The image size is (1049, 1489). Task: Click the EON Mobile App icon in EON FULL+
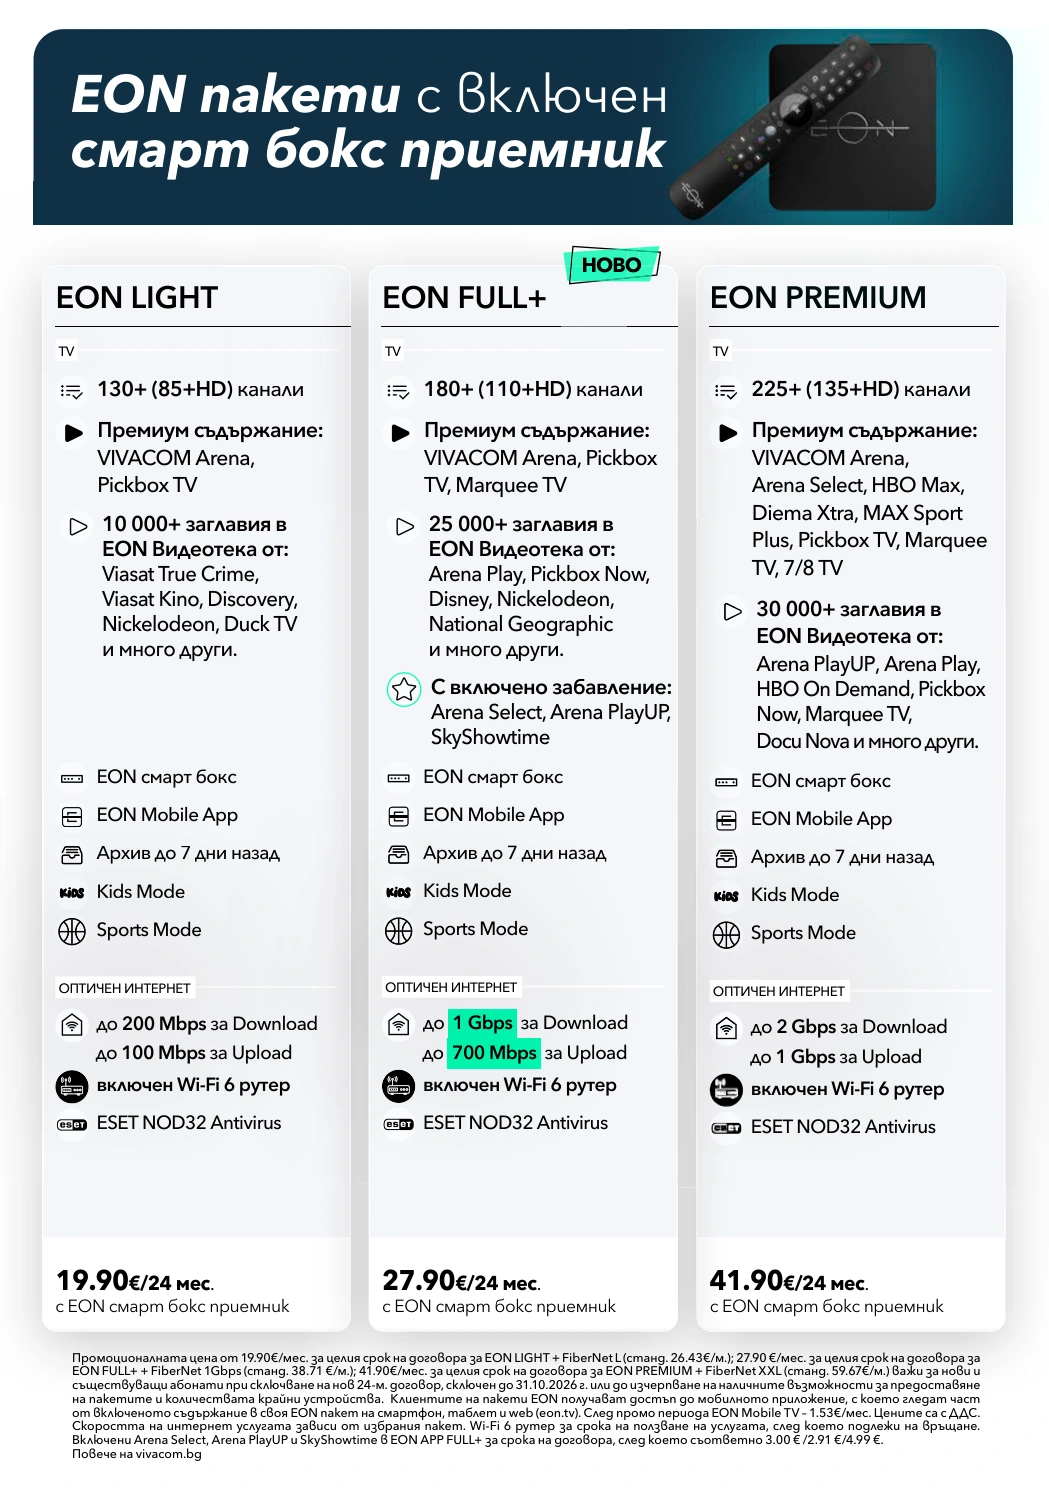(398, 817)
